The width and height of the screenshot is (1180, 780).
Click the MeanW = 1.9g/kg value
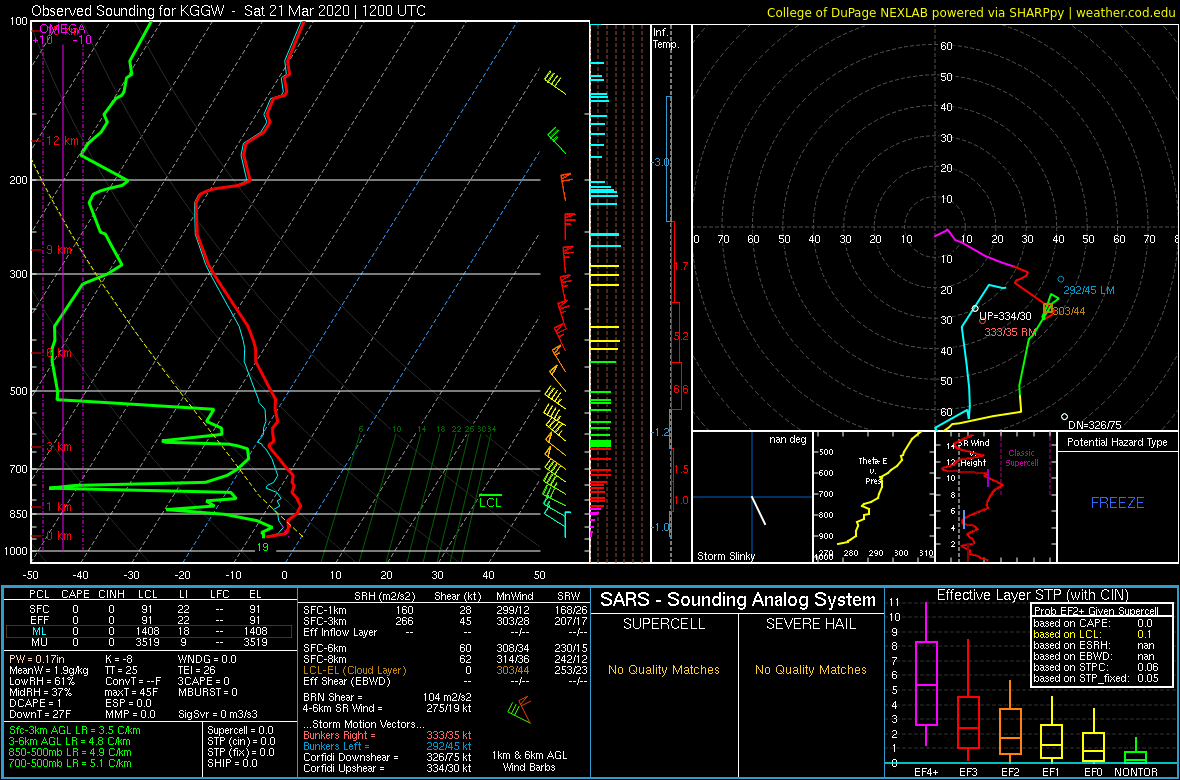point(50,671)
